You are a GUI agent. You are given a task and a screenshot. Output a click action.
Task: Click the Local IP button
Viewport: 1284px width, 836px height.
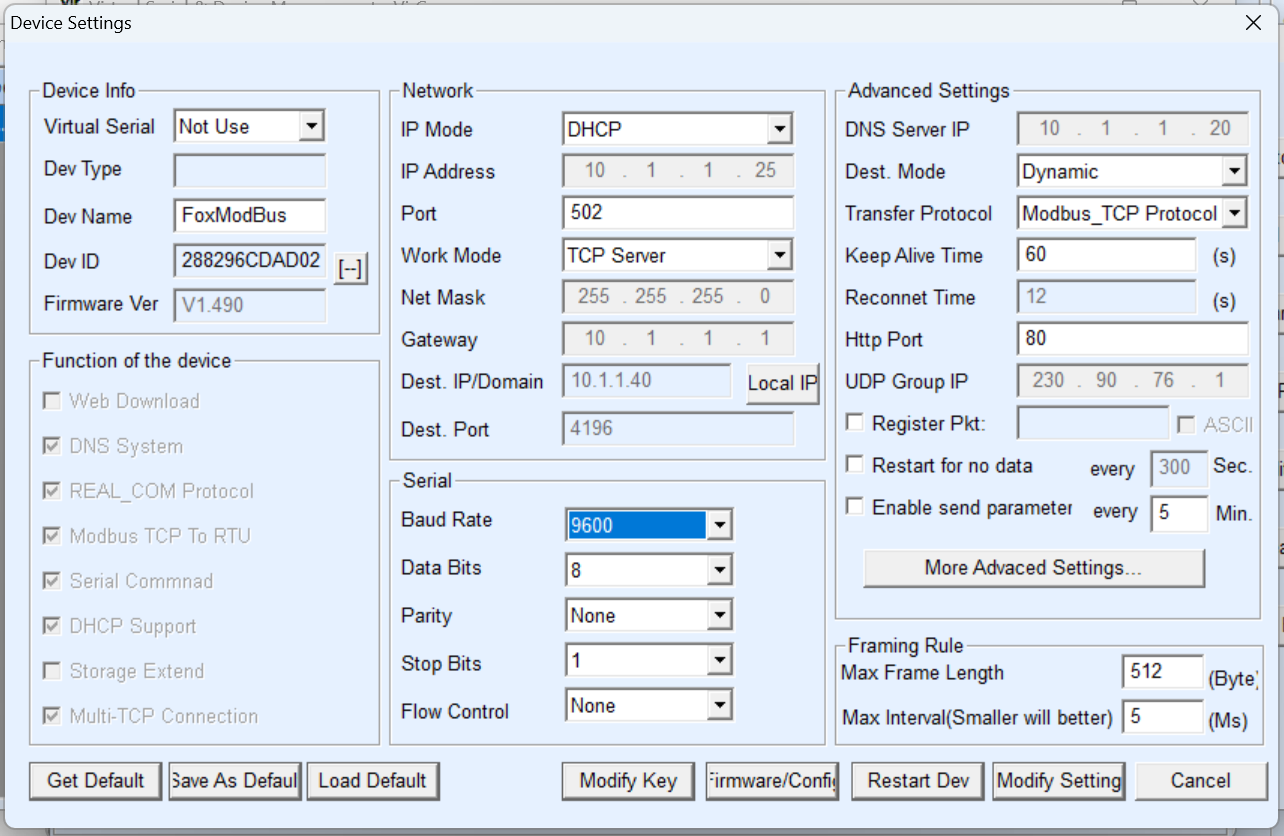point(782,383)
